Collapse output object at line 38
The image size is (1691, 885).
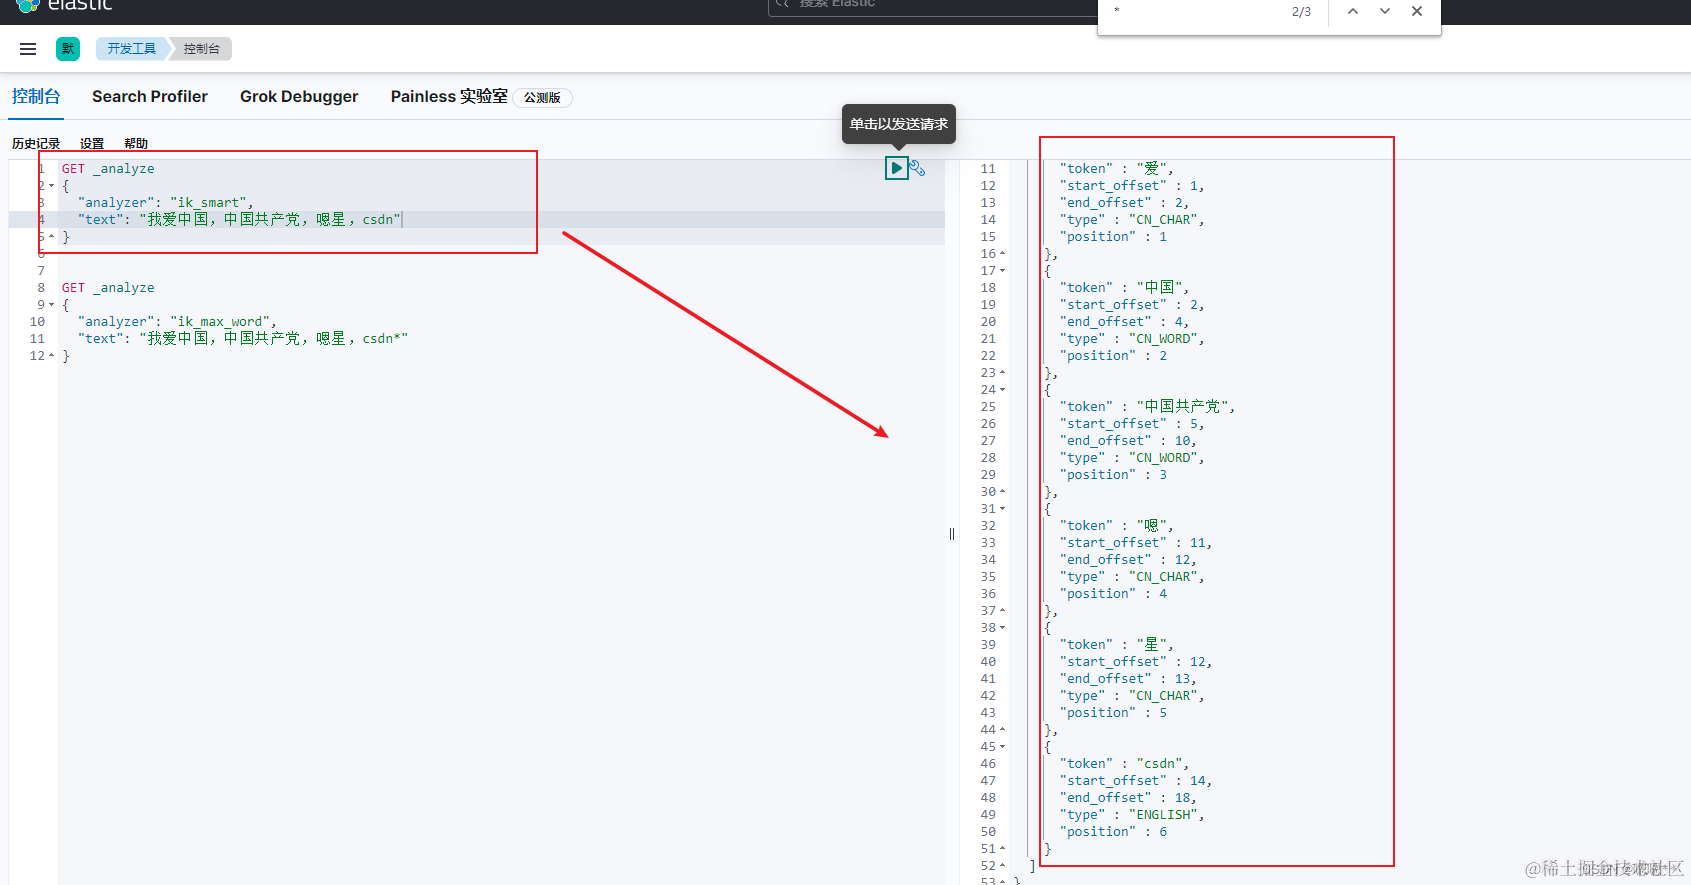(1003, 628)
